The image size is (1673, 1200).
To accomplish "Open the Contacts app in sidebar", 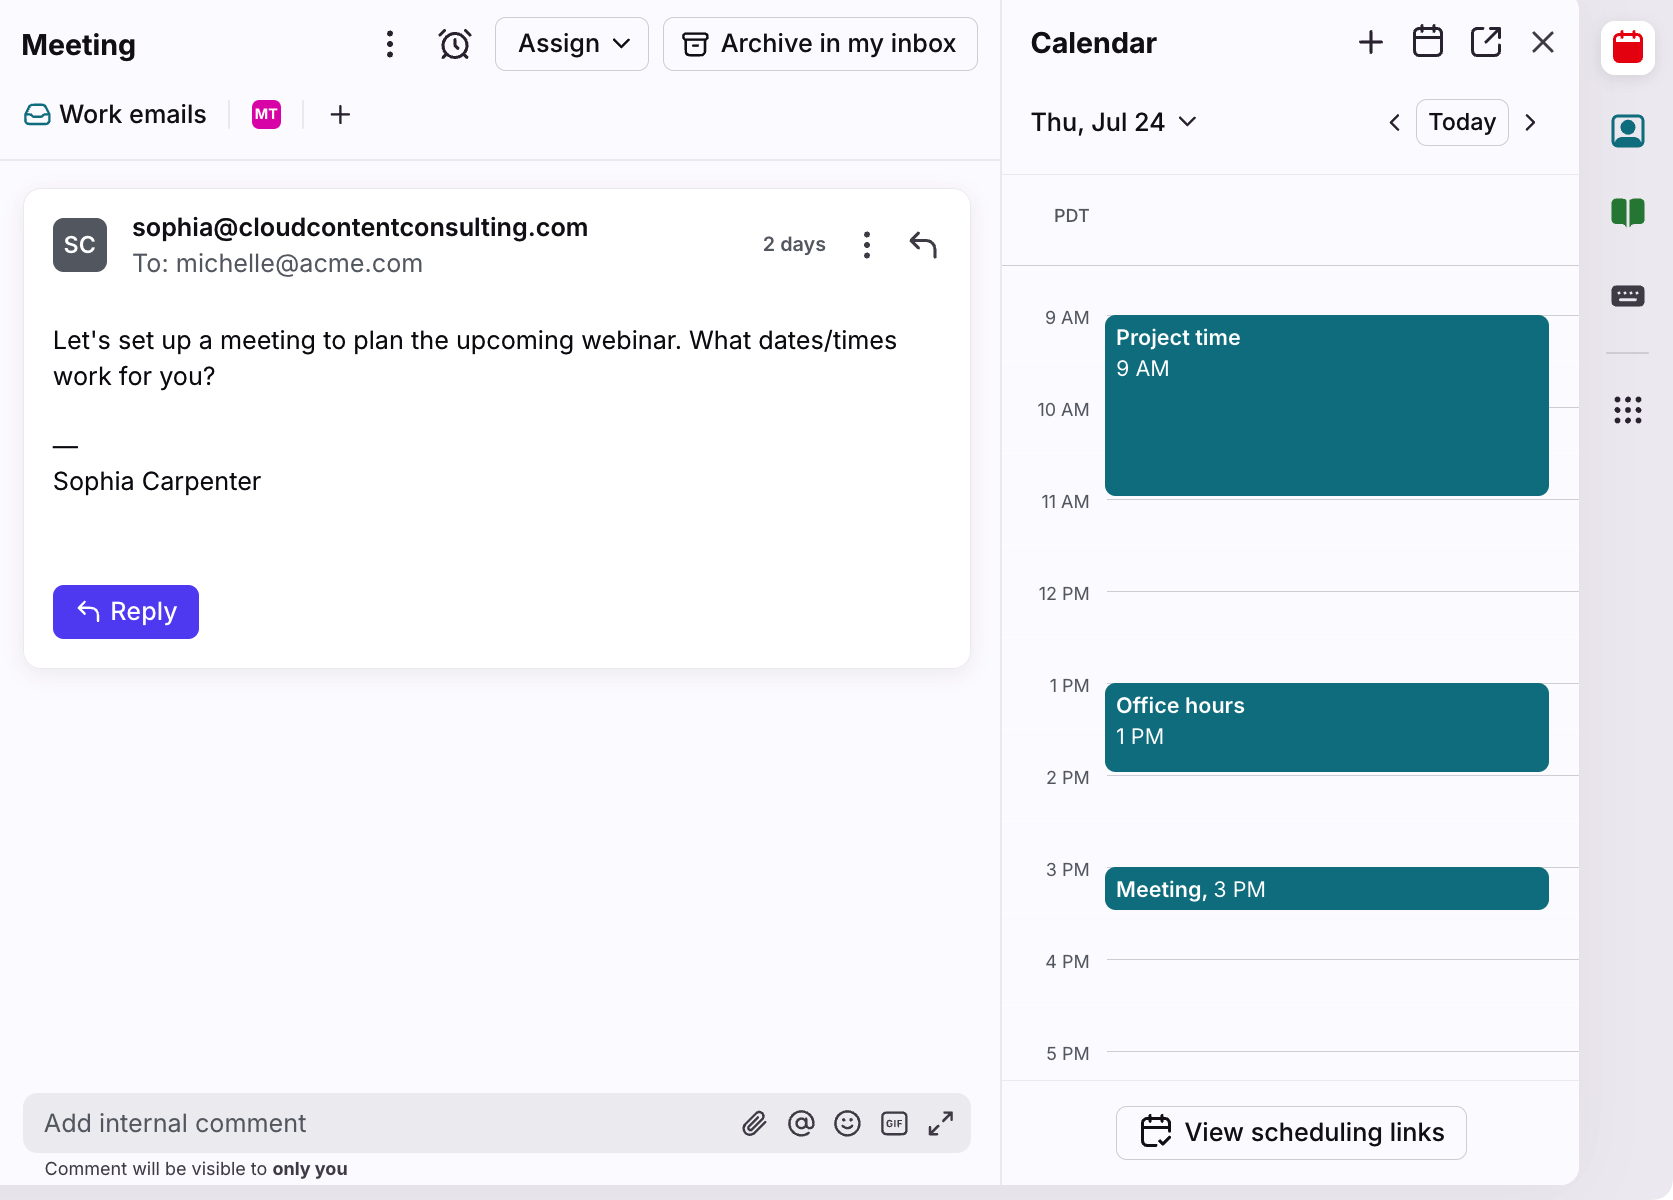I will coord(1628,131).
